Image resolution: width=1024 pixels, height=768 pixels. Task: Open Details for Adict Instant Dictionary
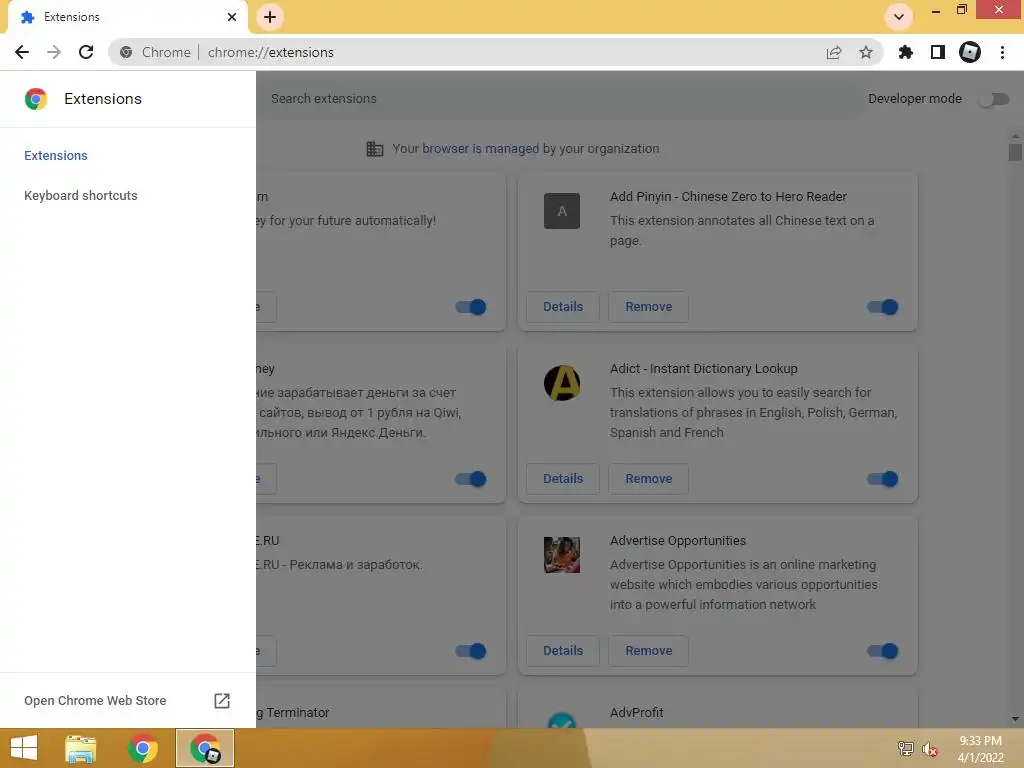[x=563, y=479]
